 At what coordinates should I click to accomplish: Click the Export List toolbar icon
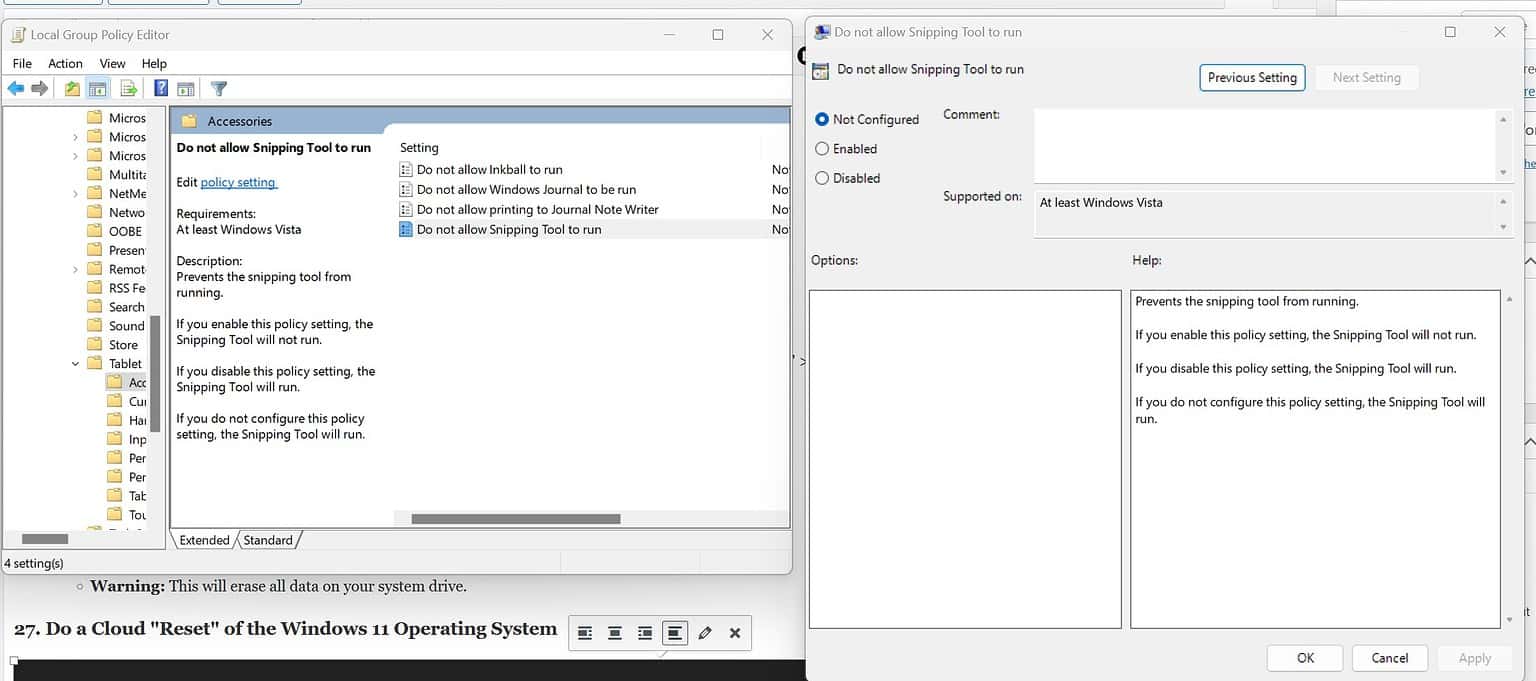[129, 88]
